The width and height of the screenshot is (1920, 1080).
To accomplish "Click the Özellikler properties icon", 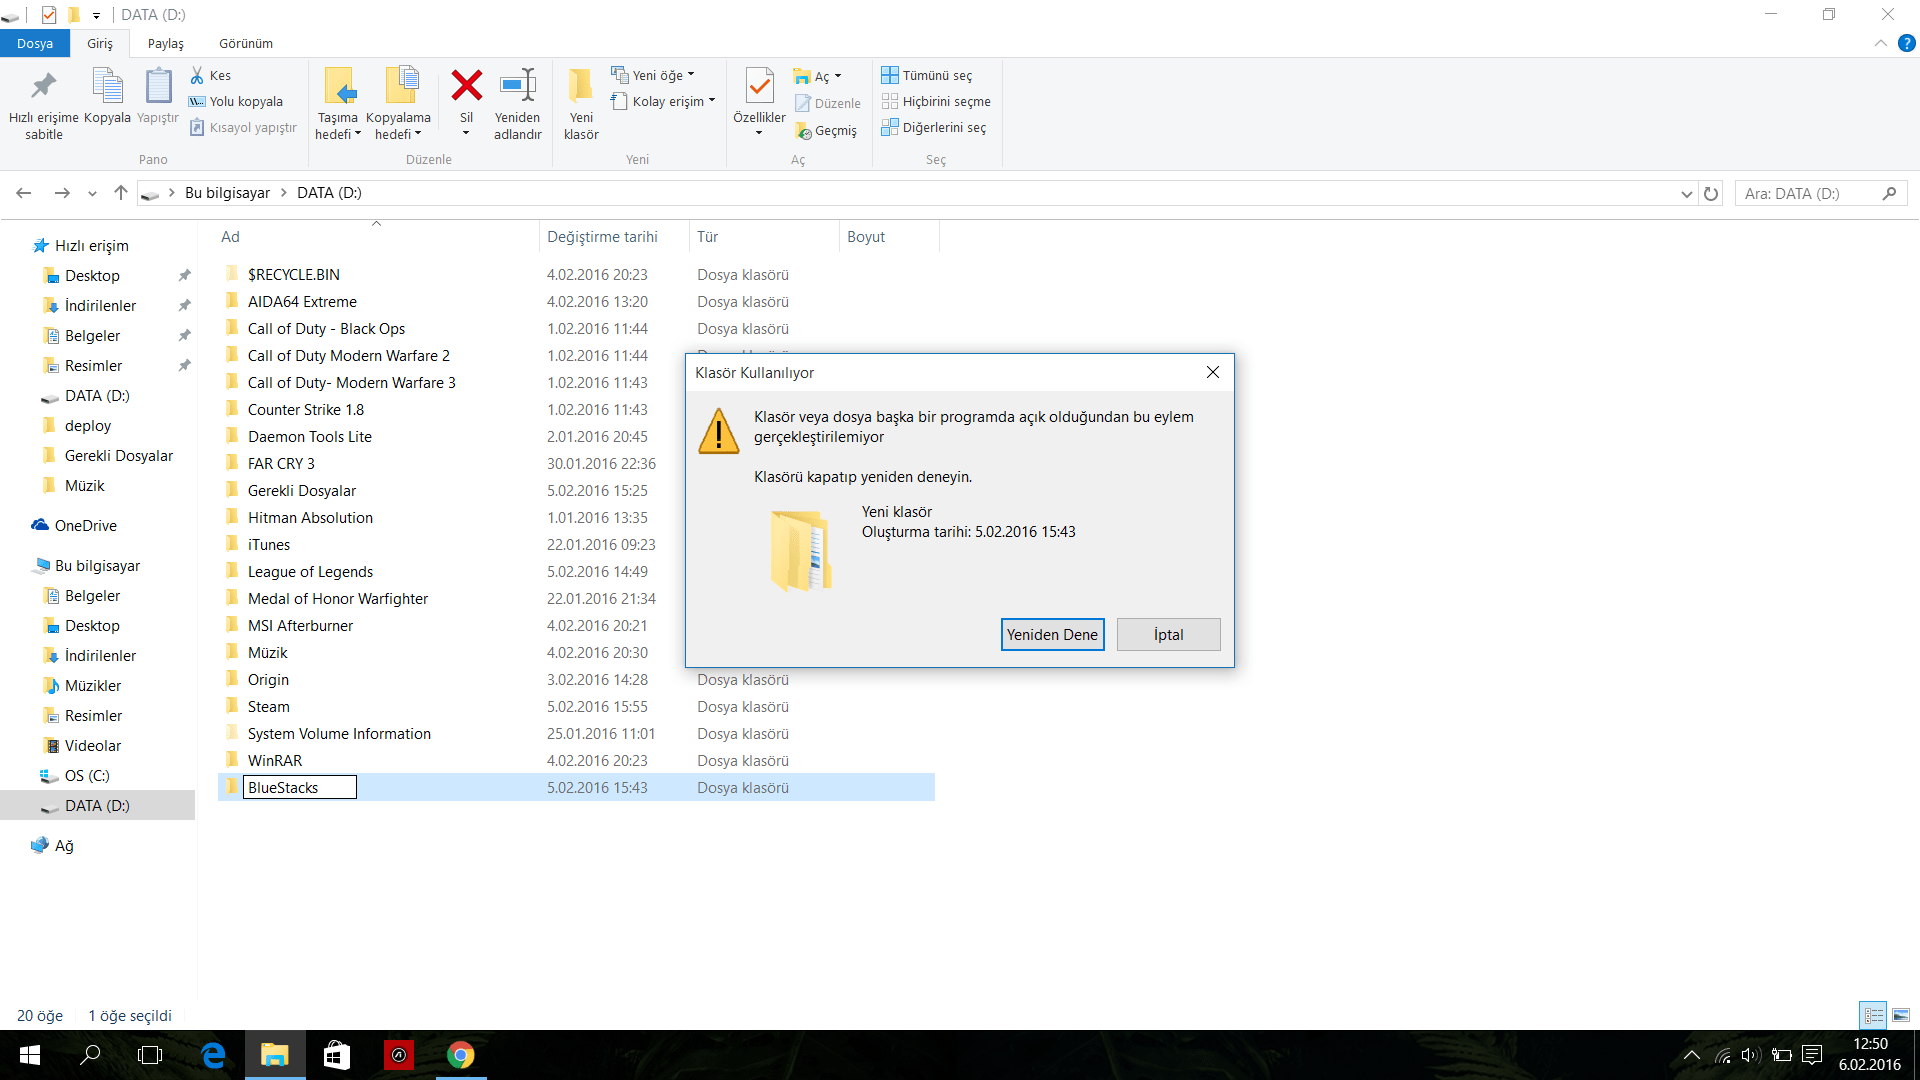I will 759,86.
